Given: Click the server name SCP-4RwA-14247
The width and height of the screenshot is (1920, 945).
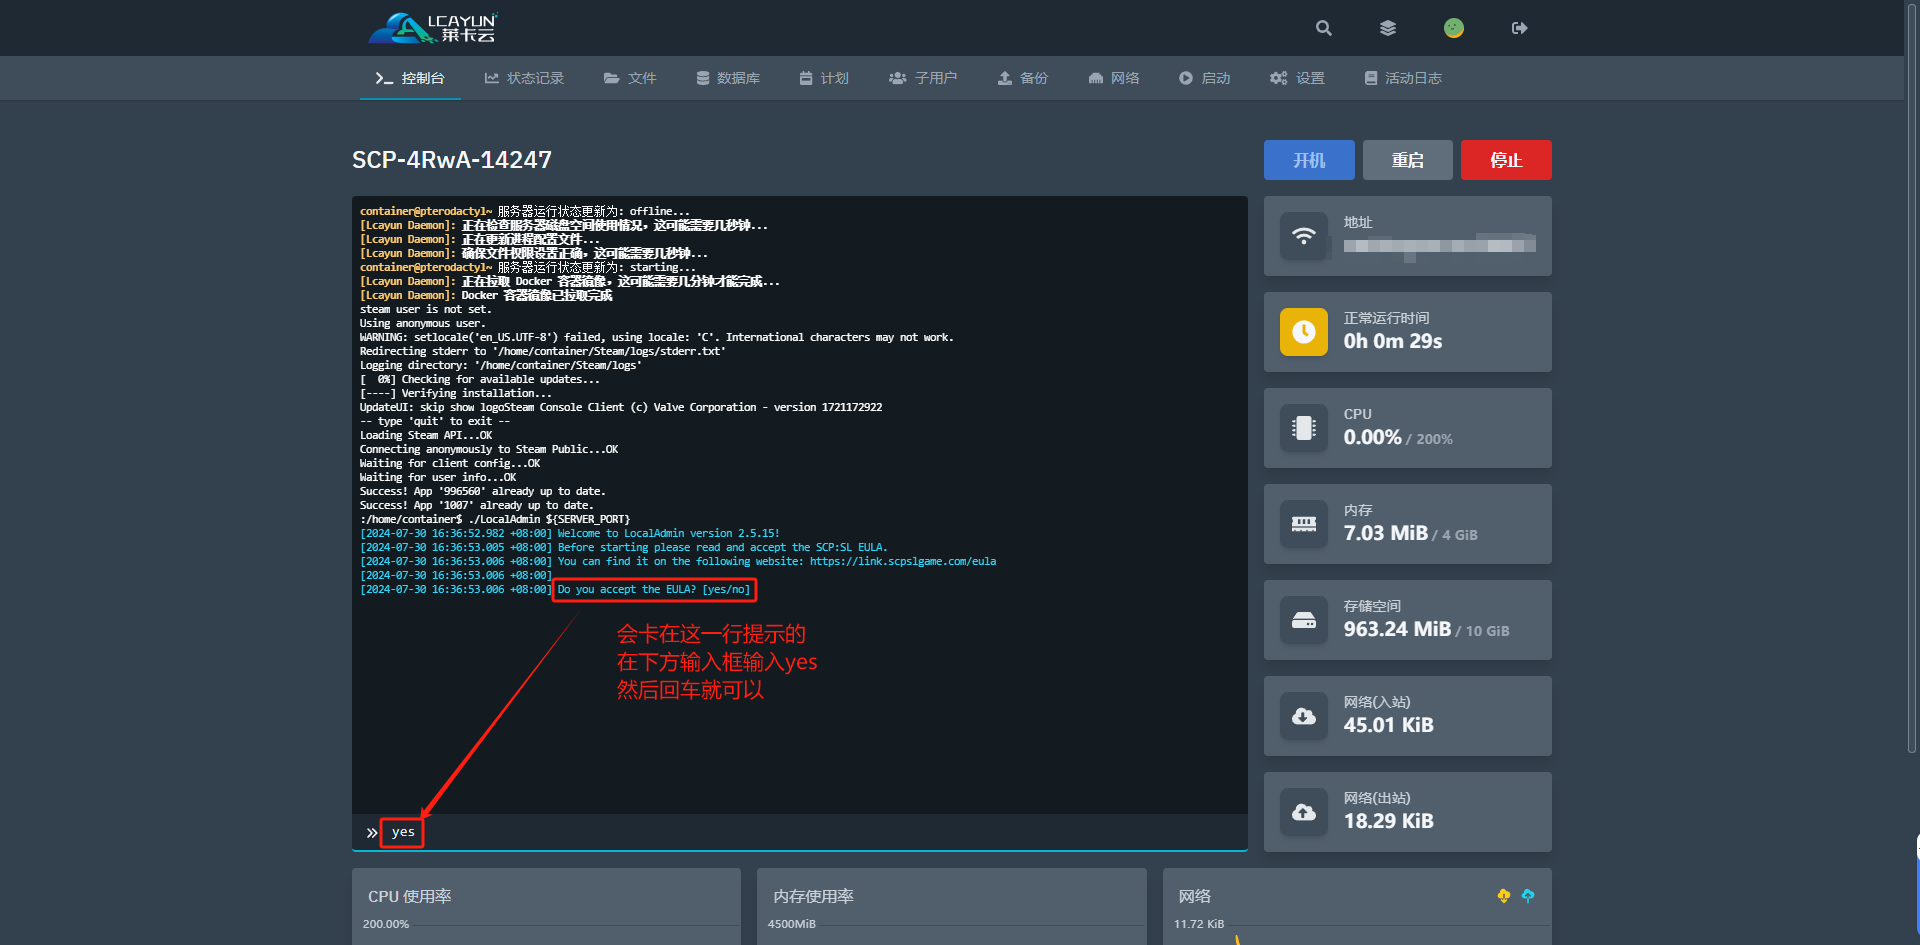Looking at the screenshot, I should coord(452,160).
